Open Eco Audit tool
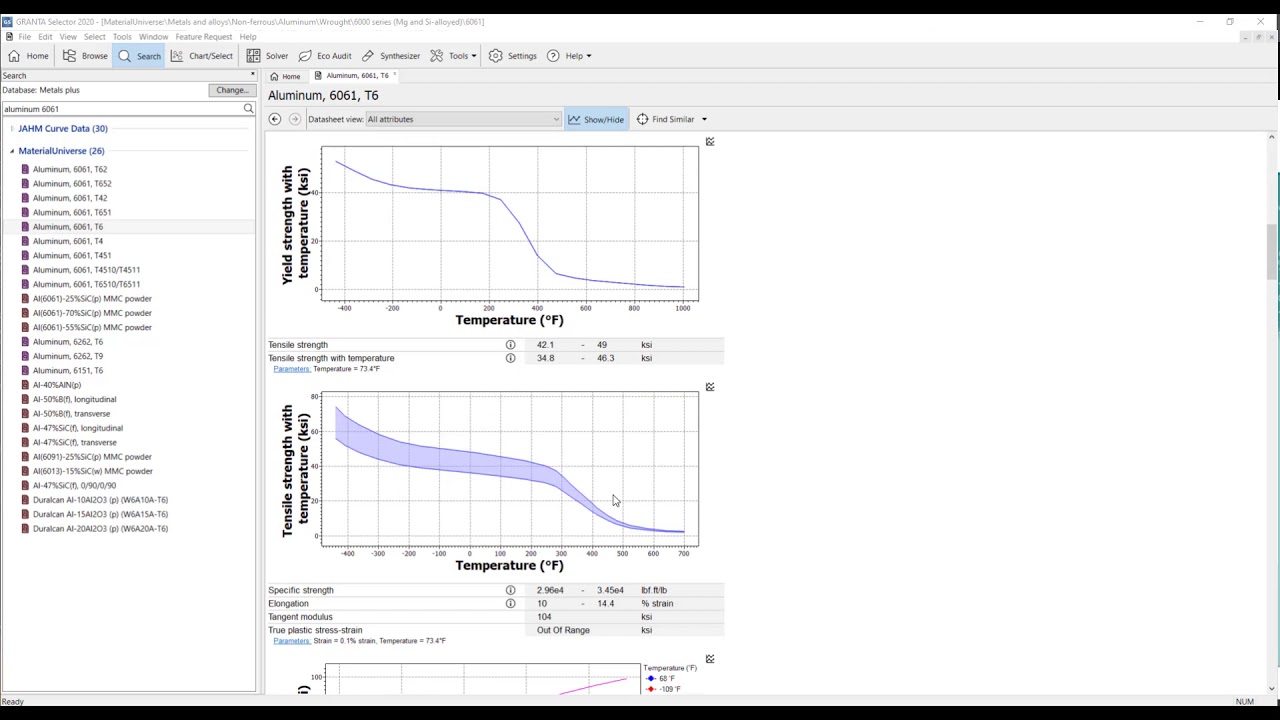The width and height of the screenshot is (1280, 720). (325, 56)
